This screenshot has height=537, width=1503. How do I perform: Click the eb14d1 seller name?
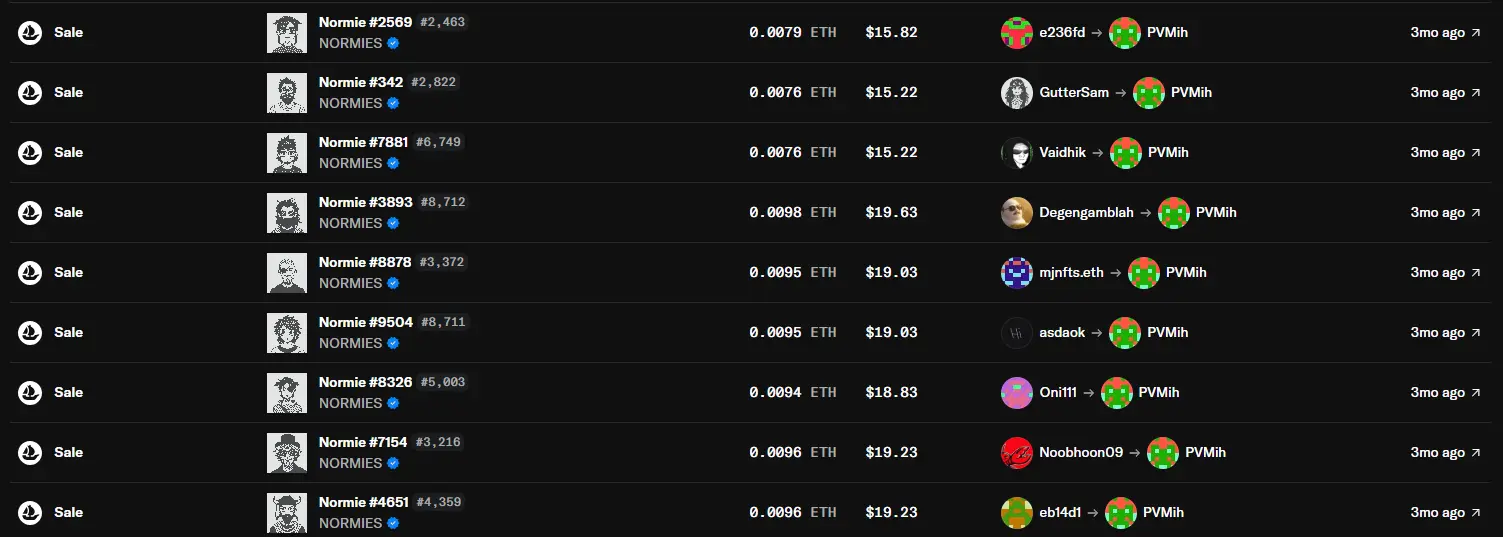pyautogui.click(x=1060, y=513)
